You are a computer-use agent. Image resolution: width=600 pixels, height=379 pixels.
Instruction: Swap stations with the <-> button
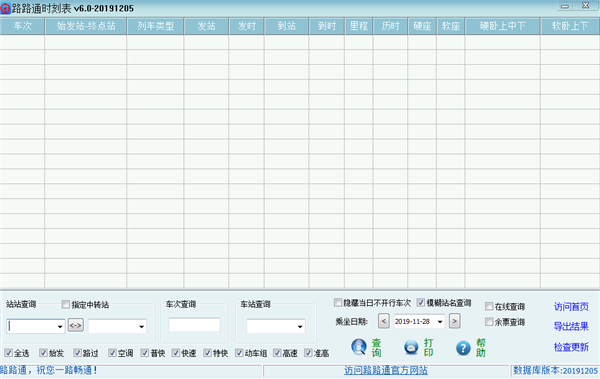pos(76,325)
